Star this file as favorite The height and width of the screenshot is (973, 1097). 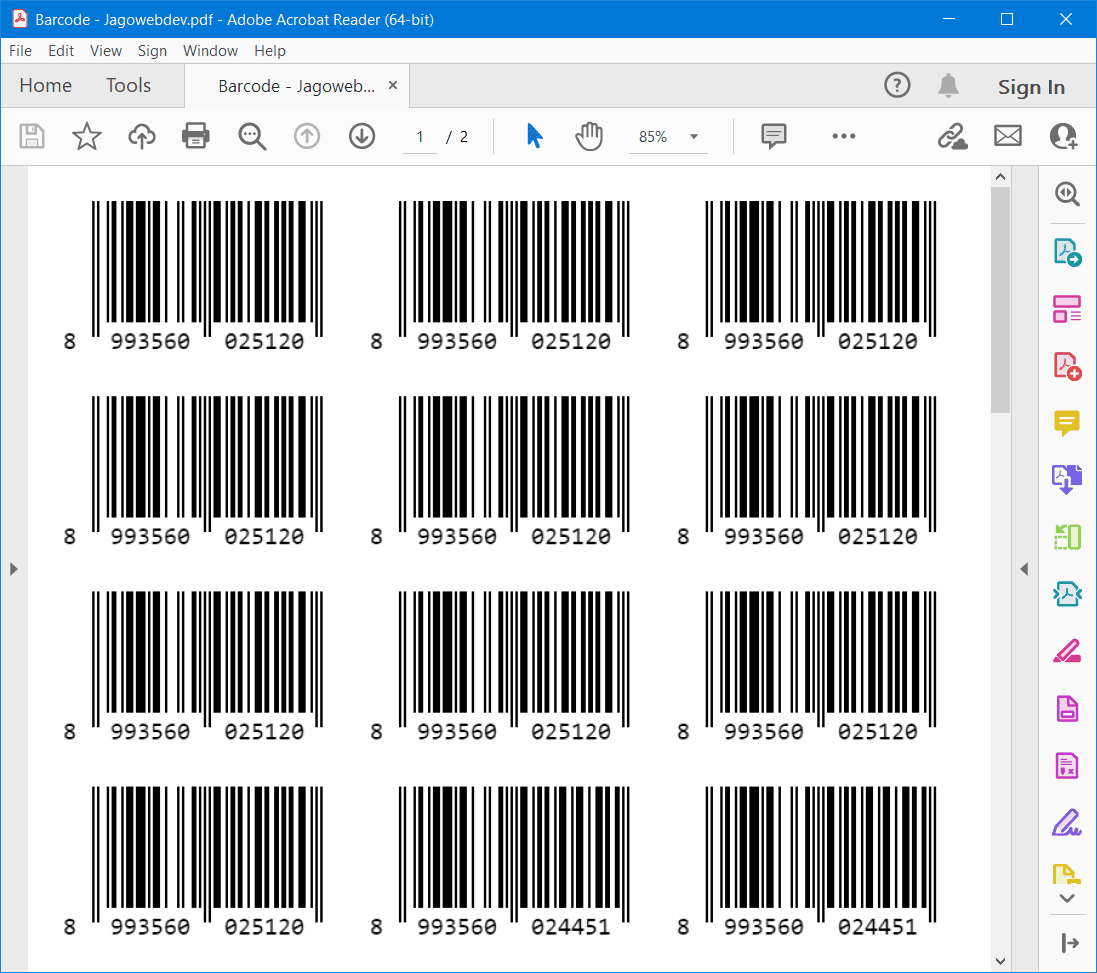tap(87, 136)
